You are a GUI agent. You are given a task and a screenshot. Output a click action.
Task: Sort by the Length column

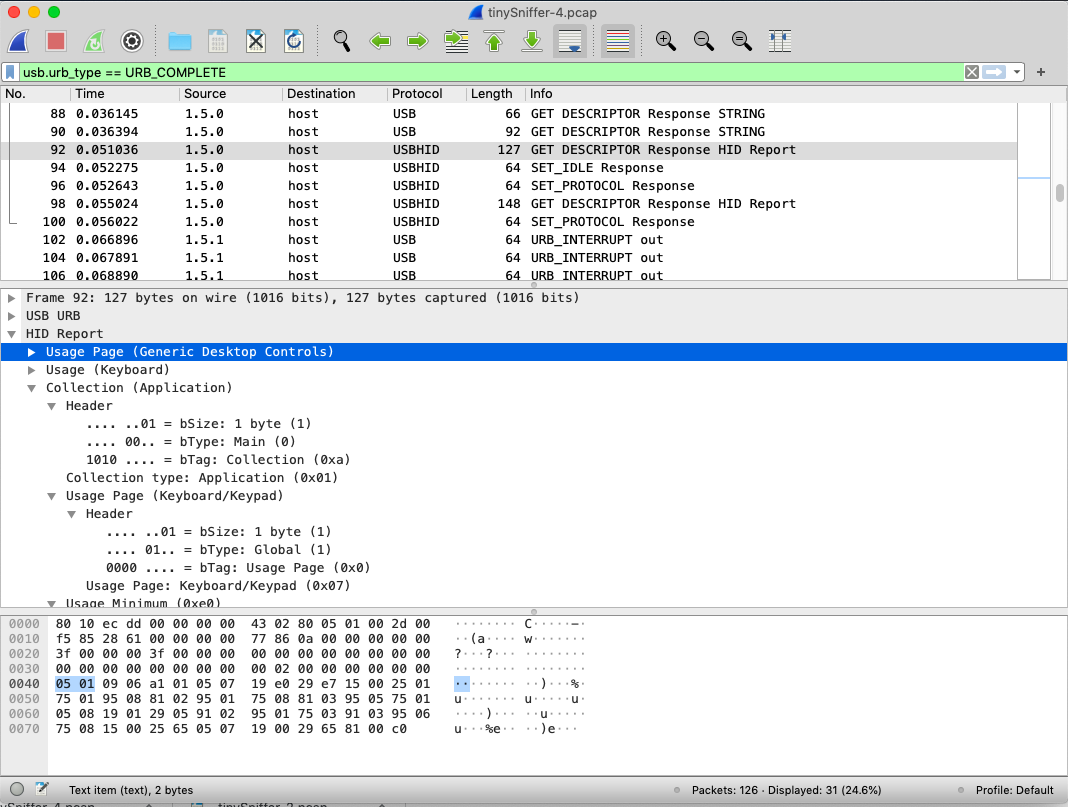(x=495, y=94)
